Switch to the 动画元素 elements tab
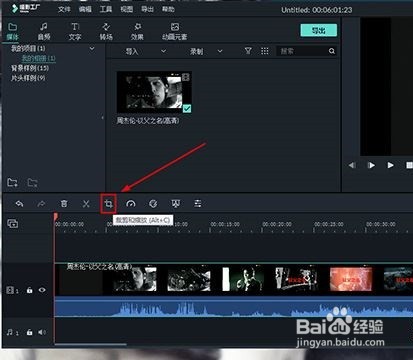Image resolution: width=413 pixels, height=360 pixels. tap(175, 31)
